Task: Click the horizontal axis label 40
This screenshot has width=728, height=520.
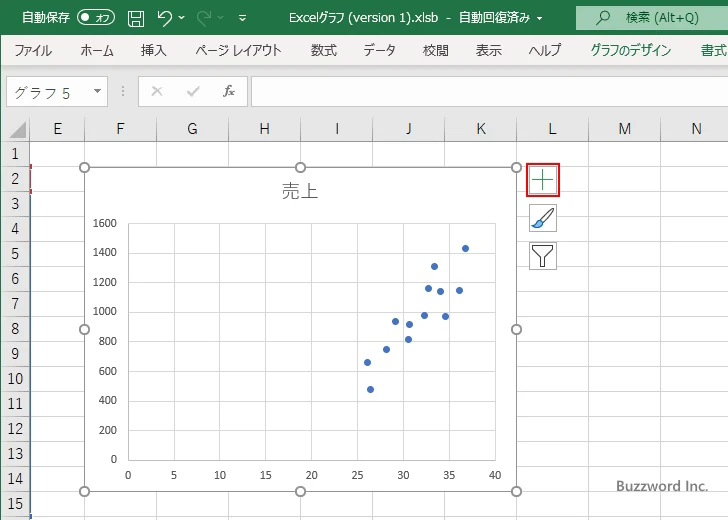Action: click(495, 475)
